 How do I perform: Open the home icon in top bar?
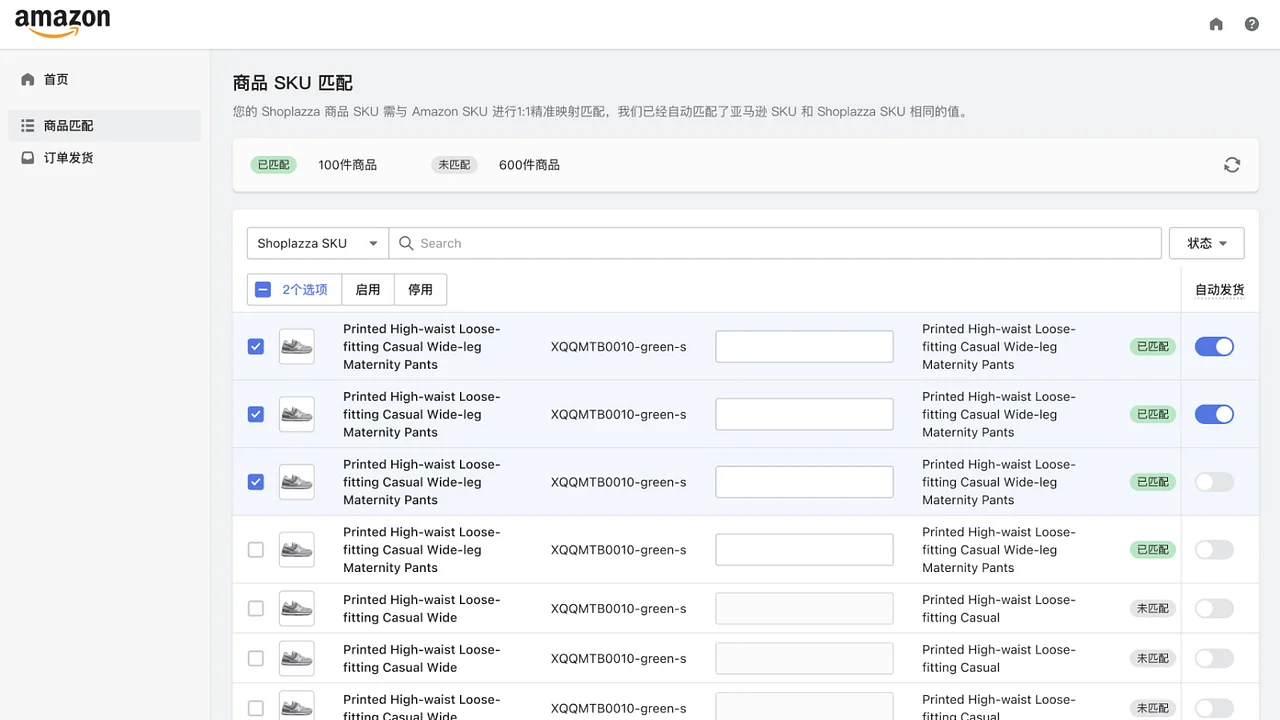(x=1216, y=24)
